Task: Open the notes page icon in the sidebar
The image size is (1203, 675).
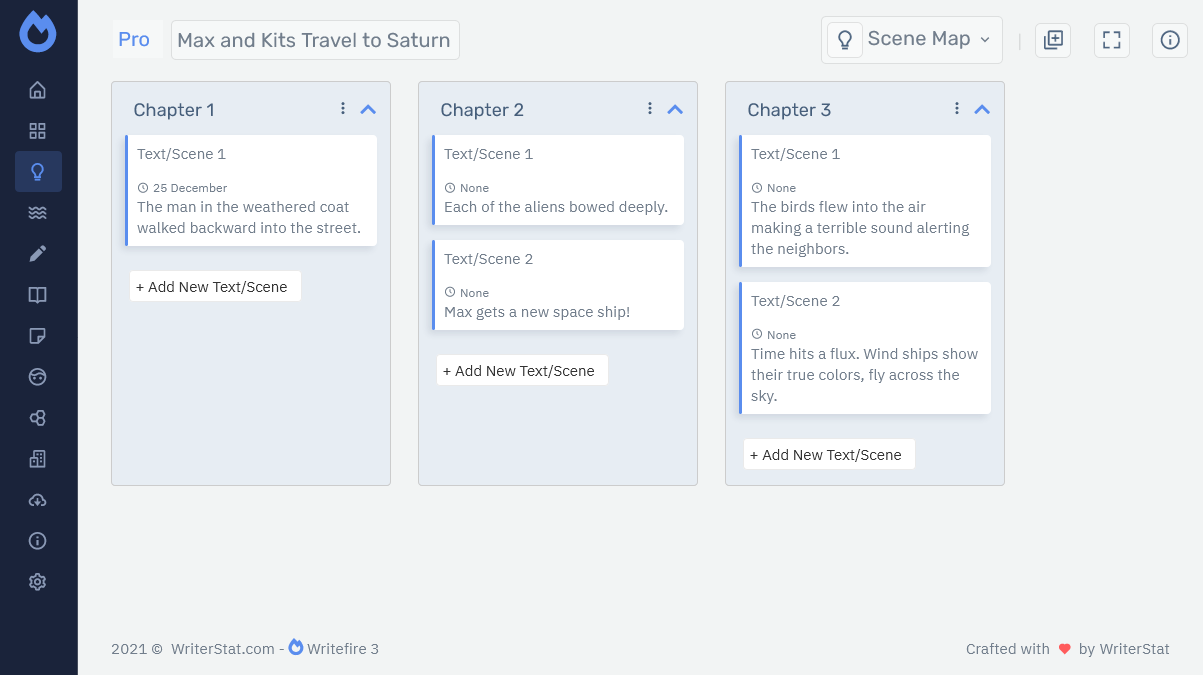Action: tap(37, 335)
